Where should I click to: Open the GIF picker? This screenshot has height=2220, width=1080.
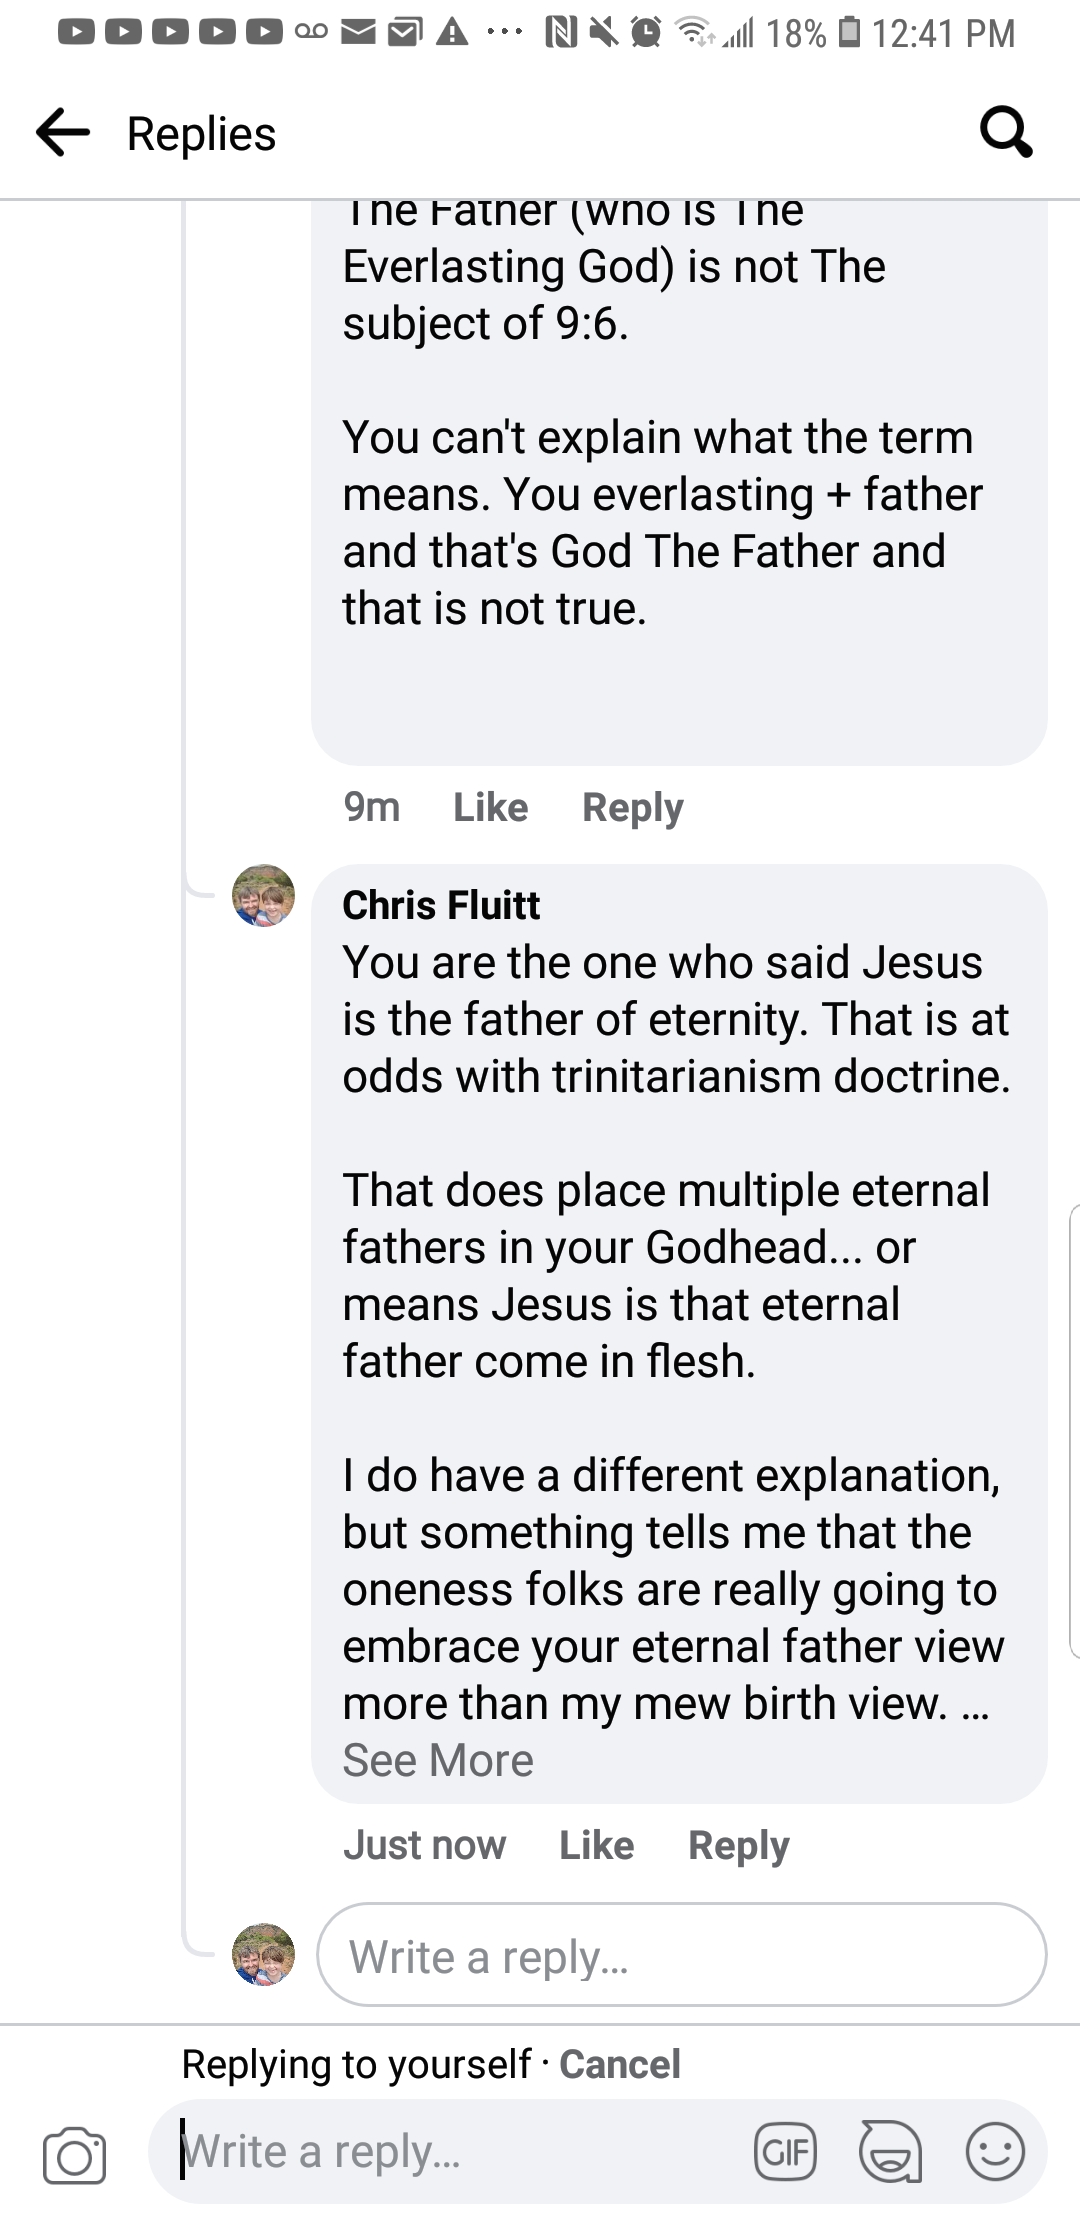tap(785, 2151)
